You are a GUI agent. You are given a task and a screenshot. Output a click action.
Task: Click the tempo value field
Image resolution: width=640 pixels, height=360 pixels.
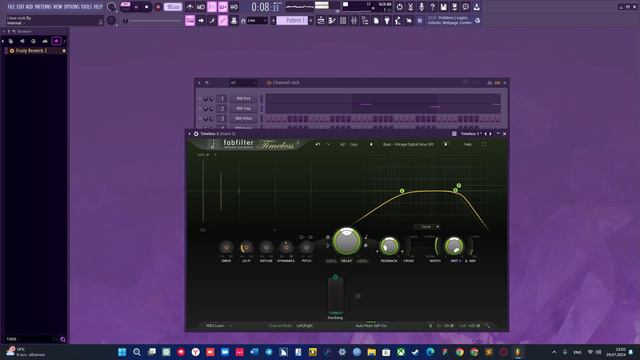click(173, 7)
